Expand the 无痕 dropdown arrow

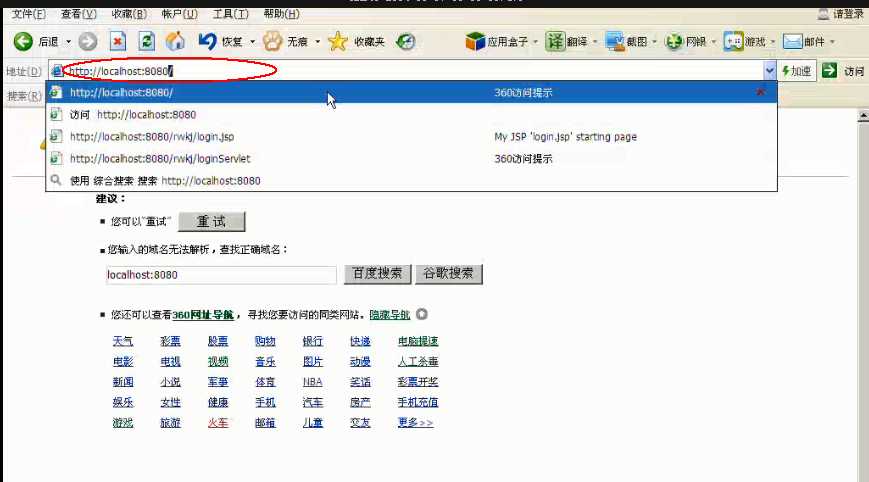point(318,42)
